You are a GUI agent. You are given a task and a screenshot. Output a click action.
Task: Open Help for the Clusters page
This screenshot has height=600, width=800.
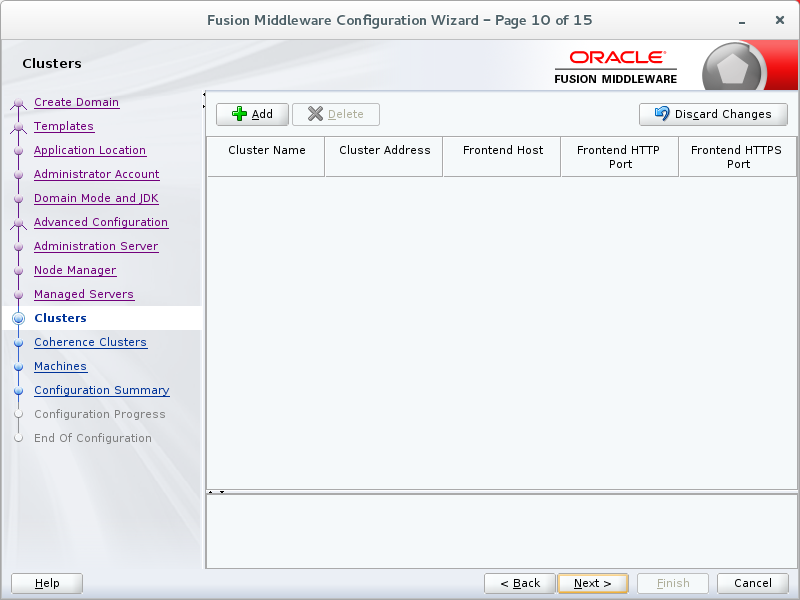pos(47,583)
